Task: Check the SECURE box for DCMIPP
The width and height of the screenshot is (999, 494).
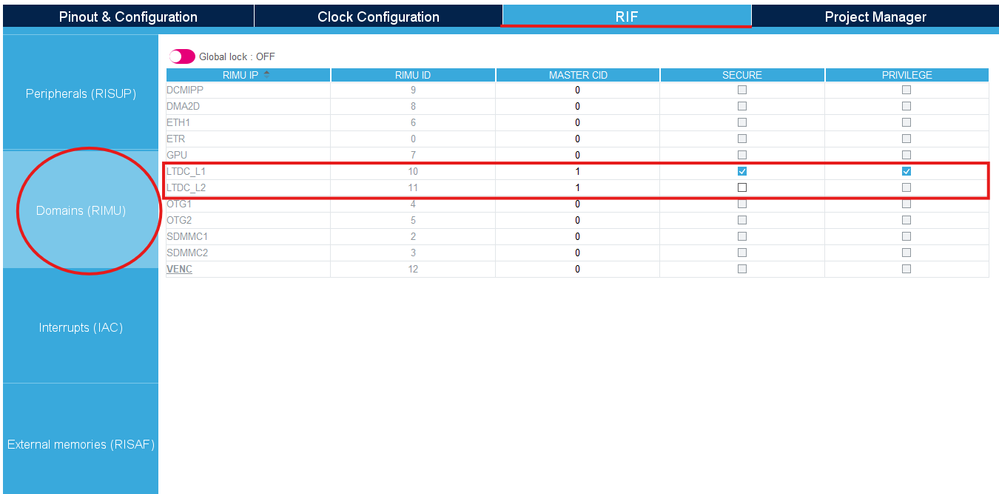Action: point(742,90)
